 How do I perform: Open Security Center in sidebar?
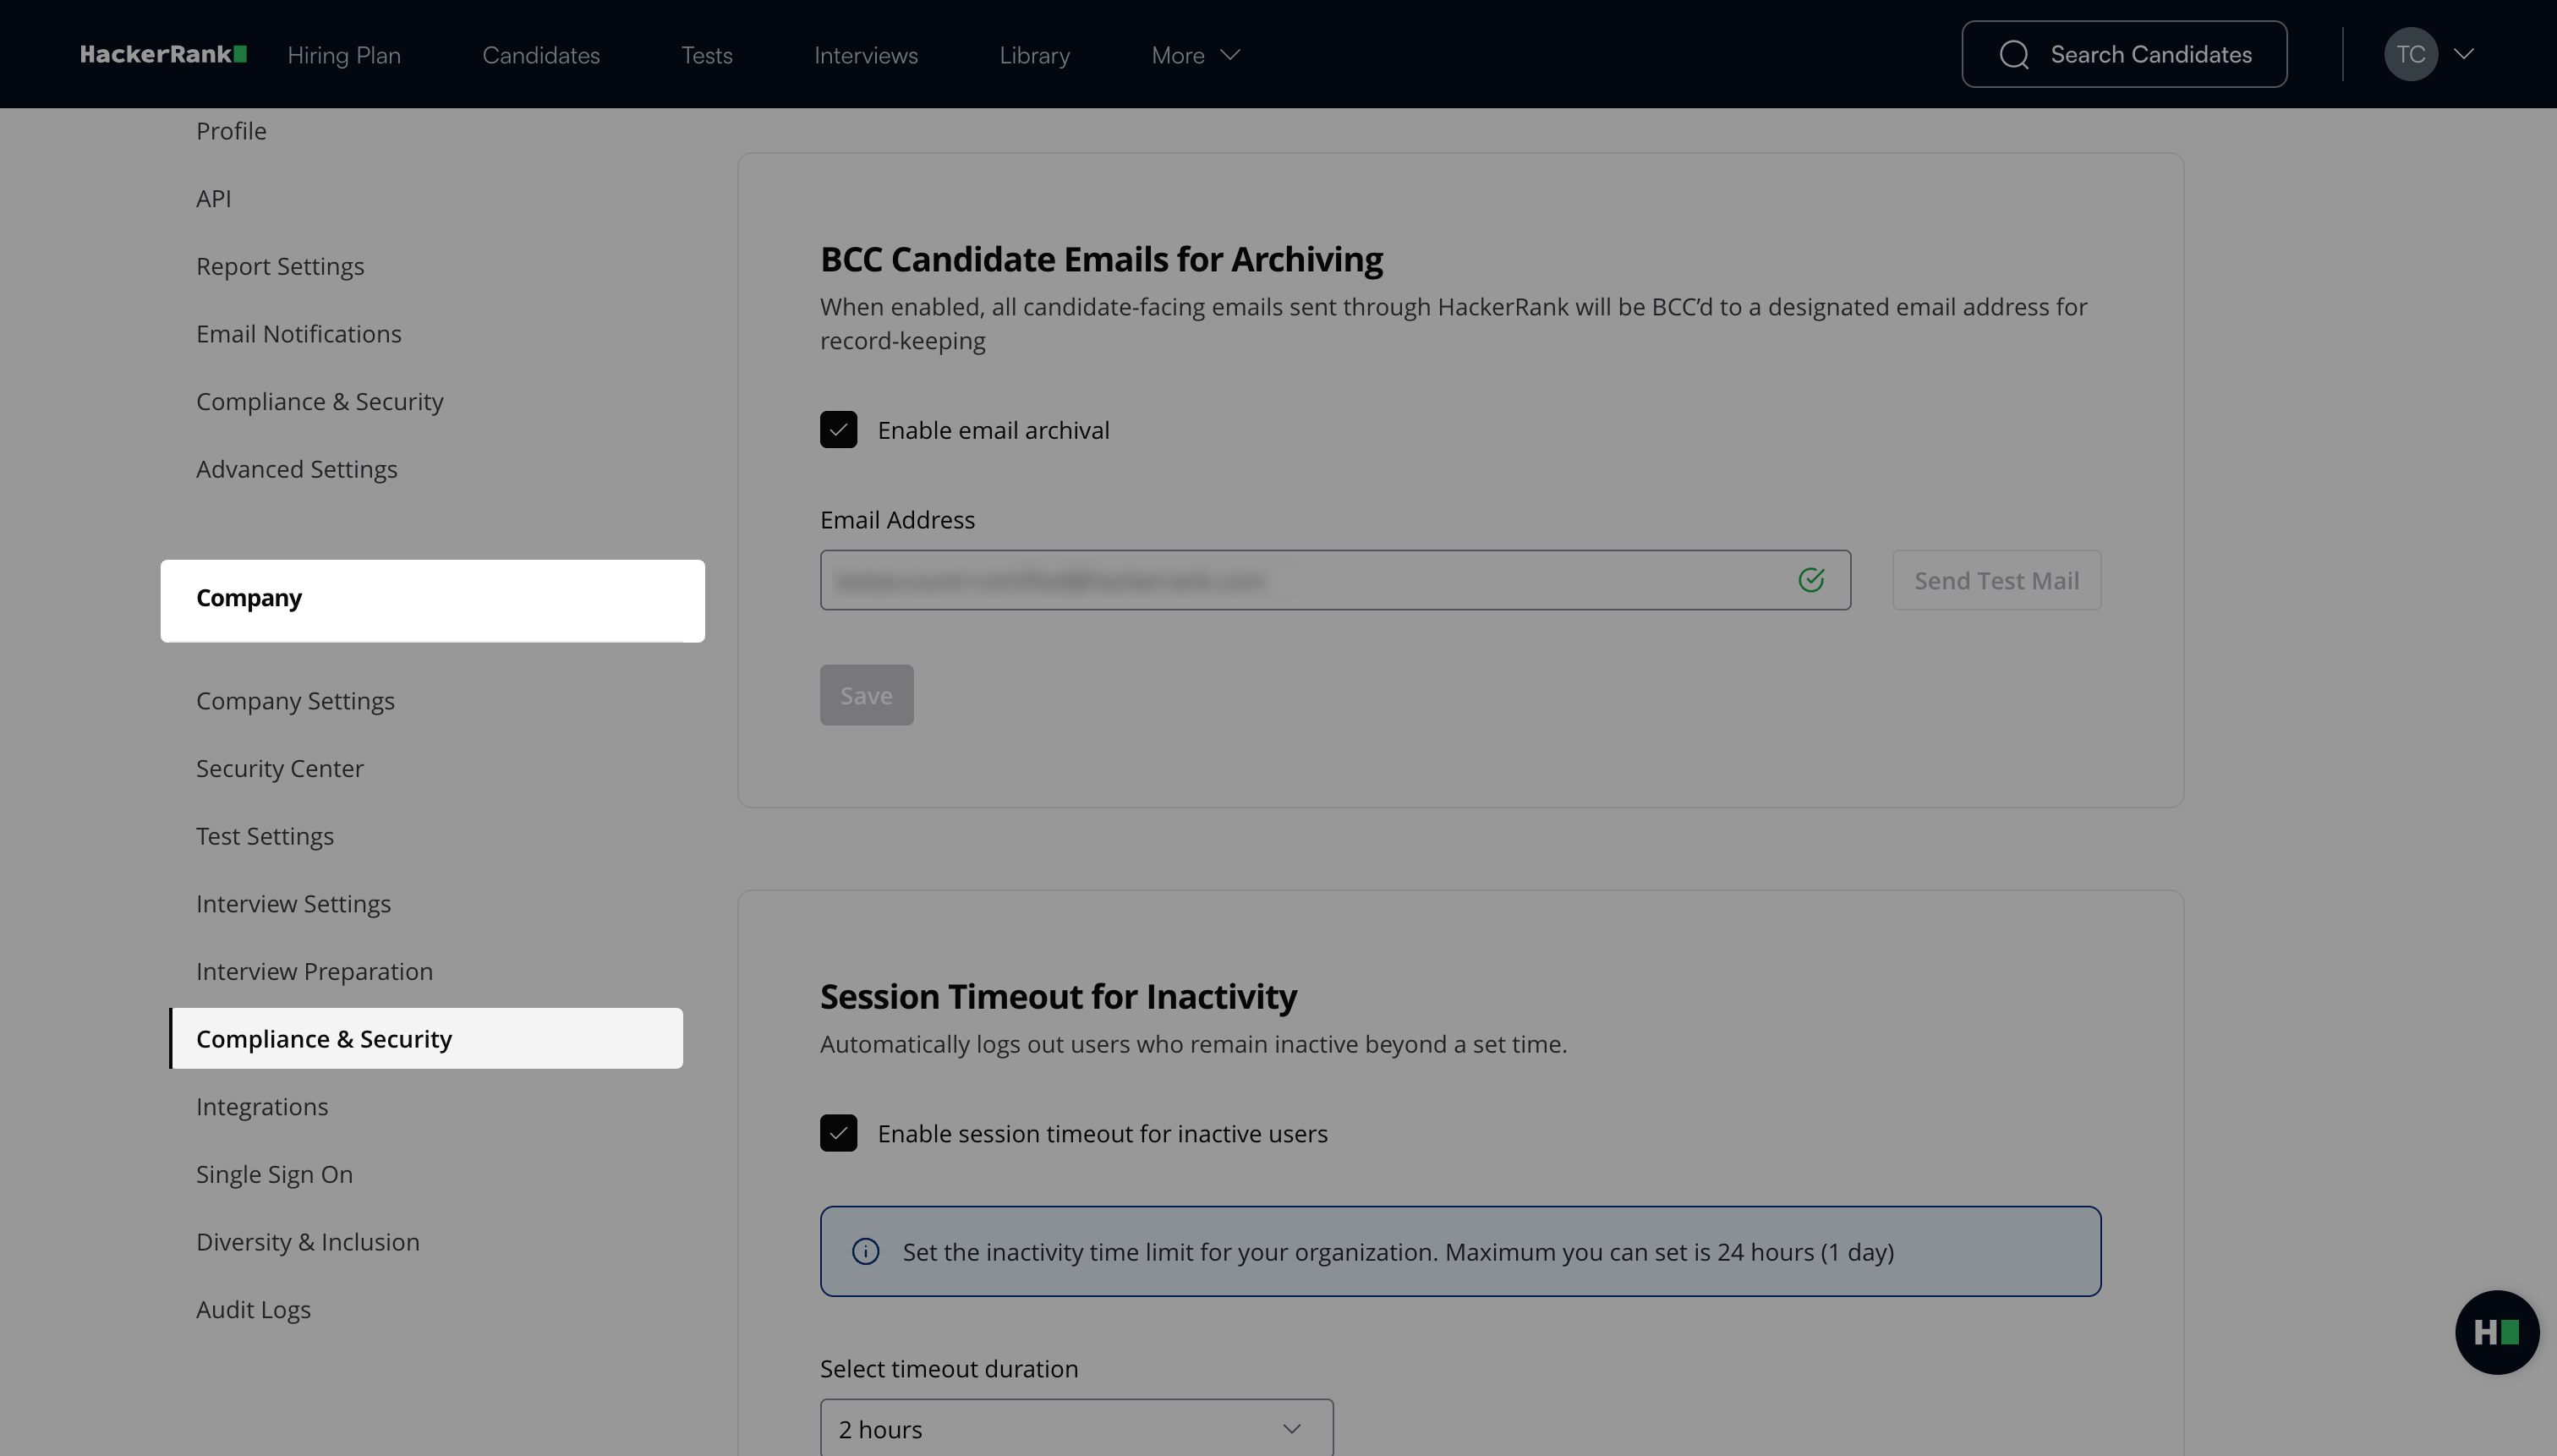(x=280, y=768)
